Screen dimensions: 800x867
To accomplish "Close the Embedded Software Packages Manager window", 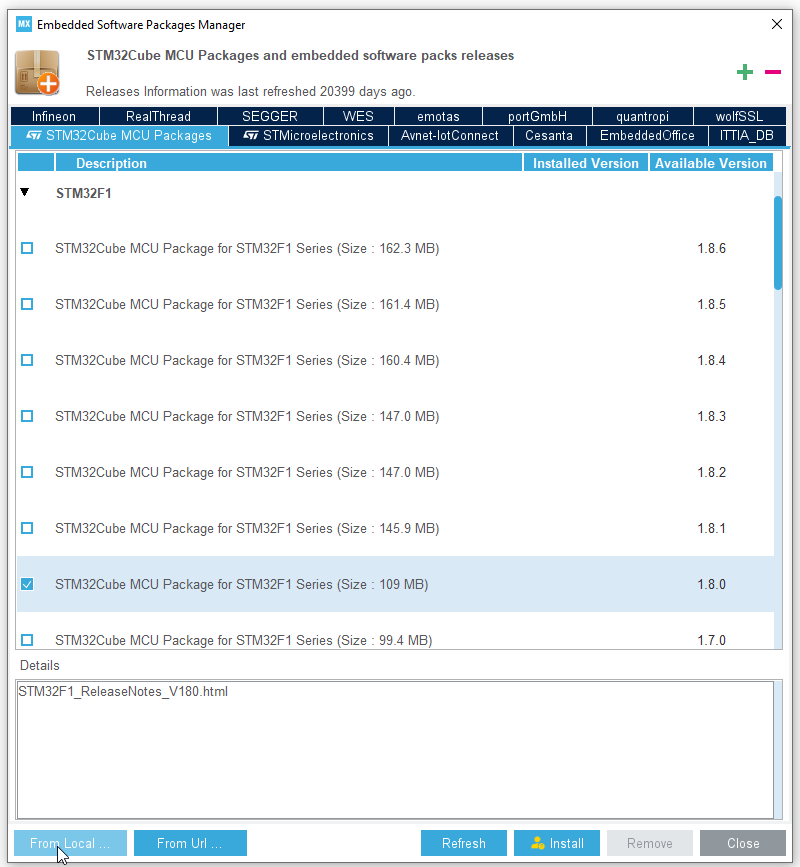I will [x=777, y=24].
